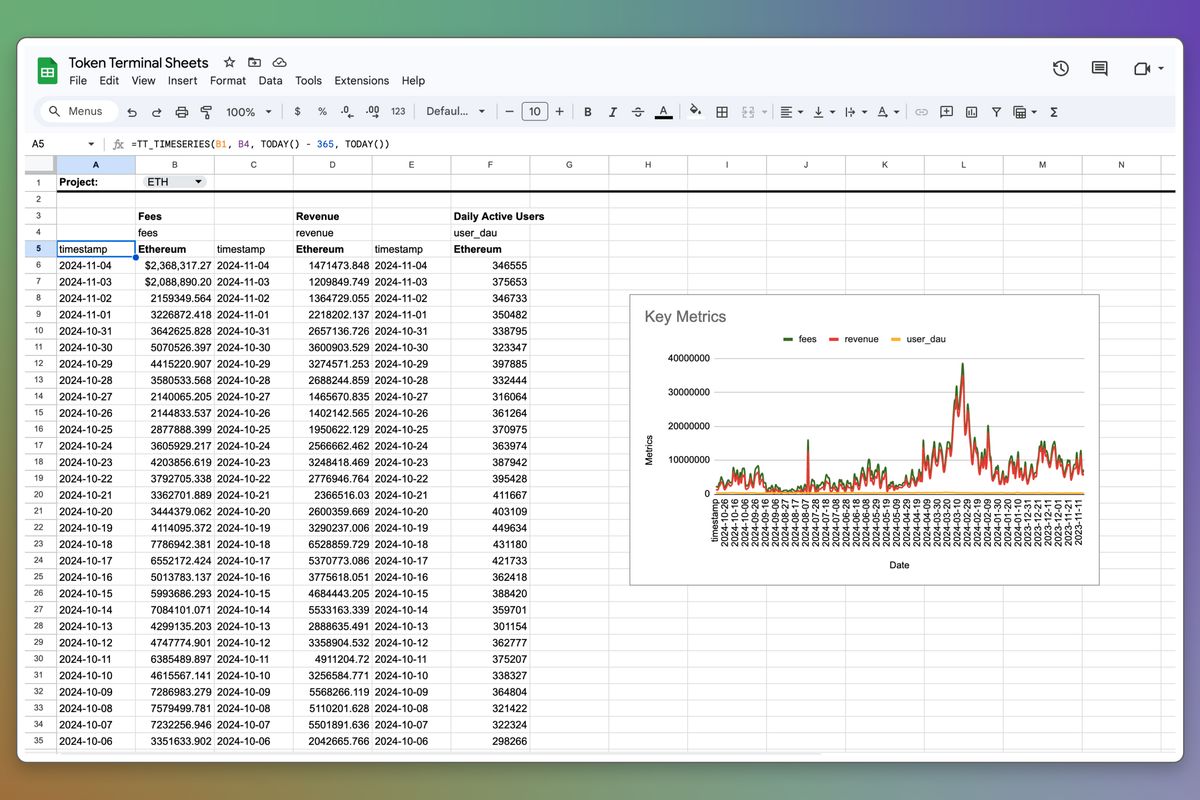Open the ETH project dropdown in B1
Screen dimensions: 1200x800
(174, 182)
